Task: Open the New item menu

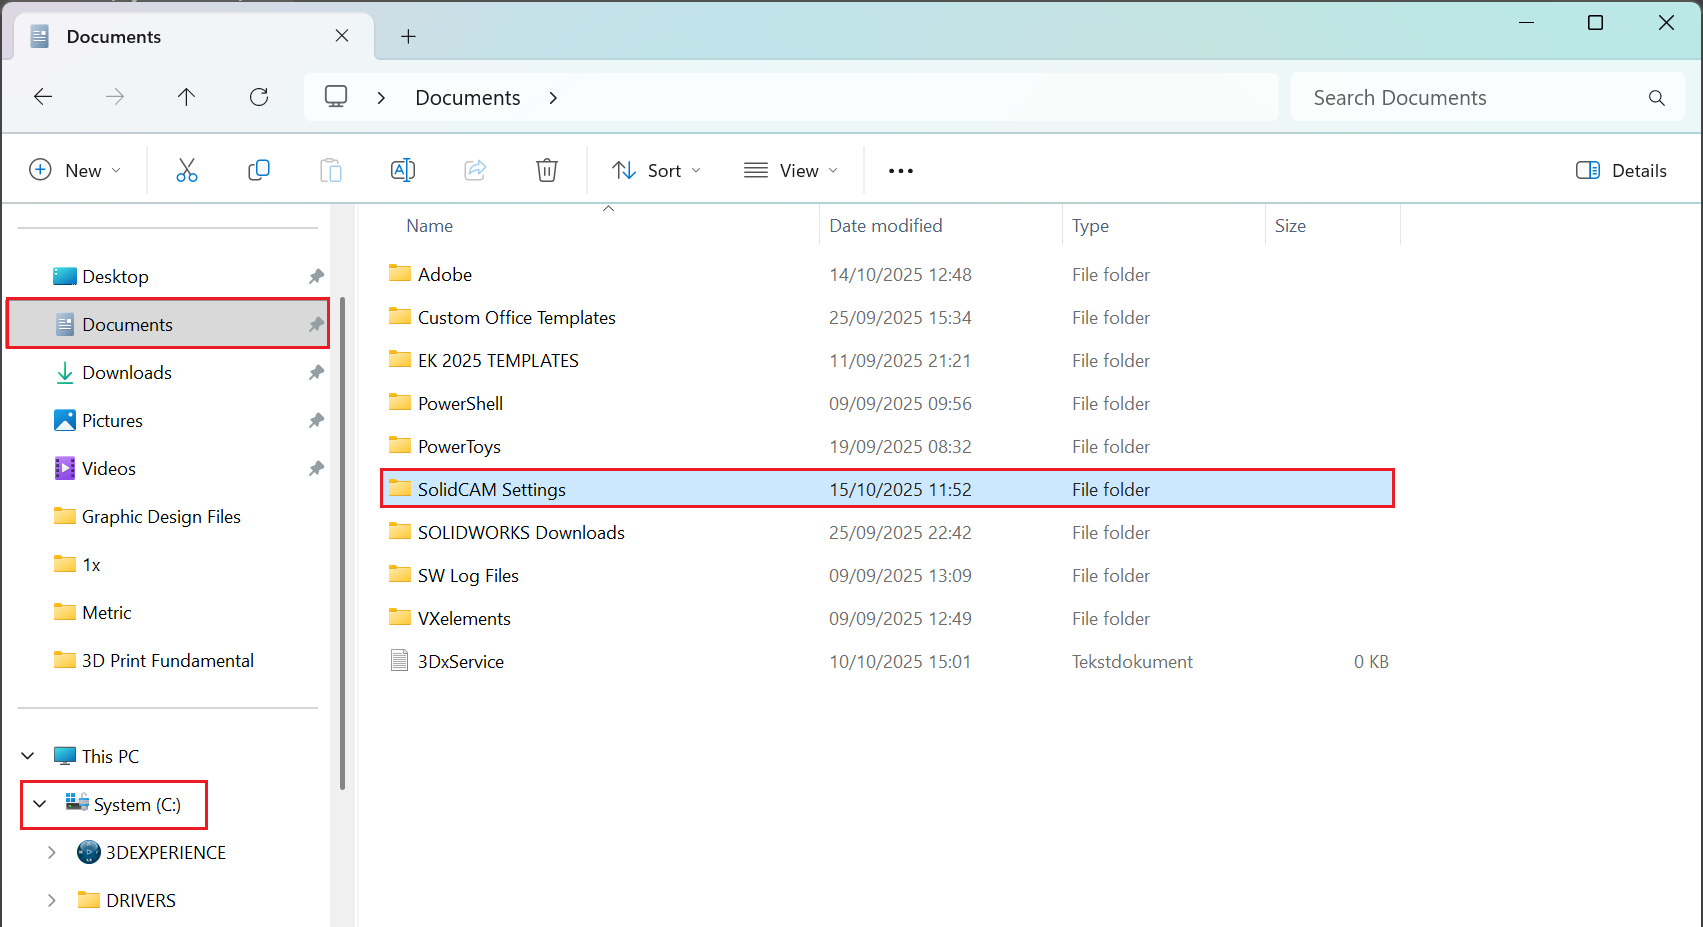Action: point(75,170)
